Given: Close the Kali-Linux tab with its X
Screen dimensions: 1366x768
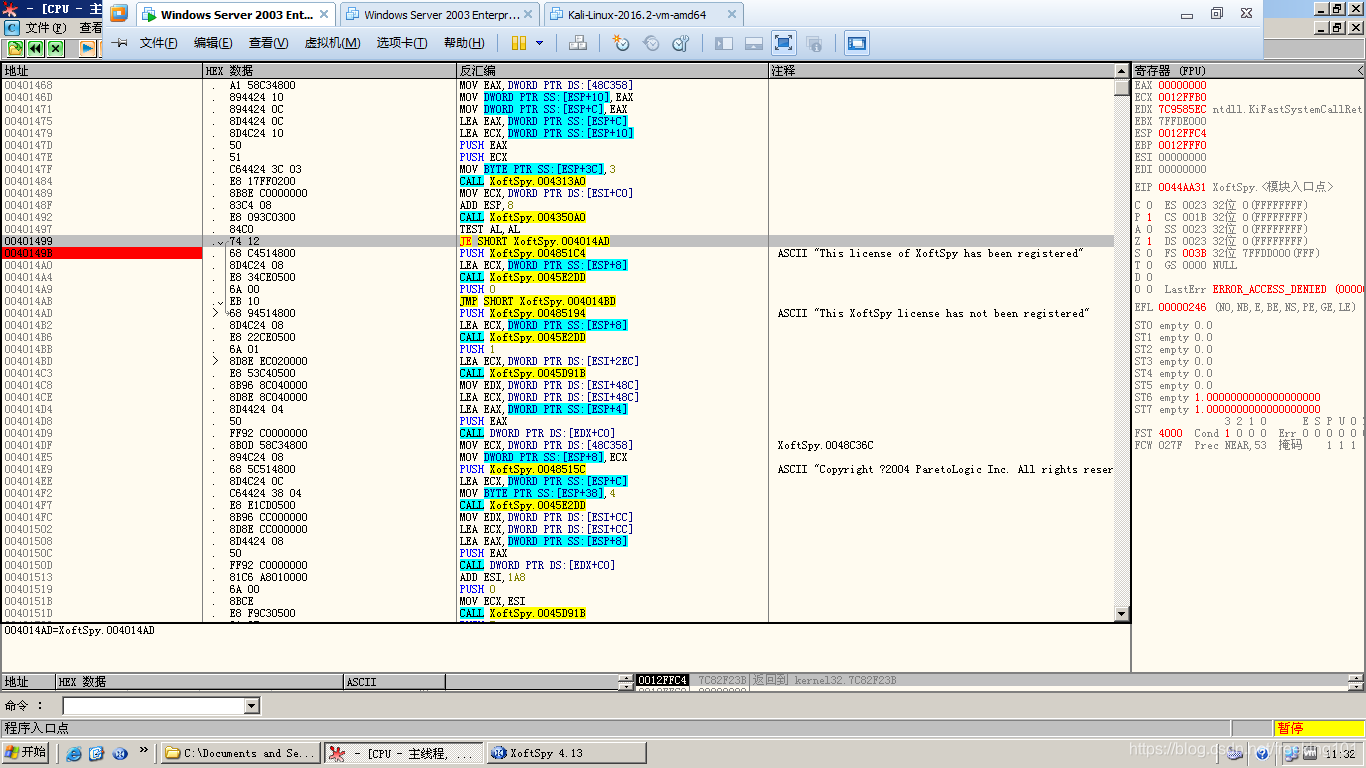Looking at the screenshot, I should click(730, 15).
